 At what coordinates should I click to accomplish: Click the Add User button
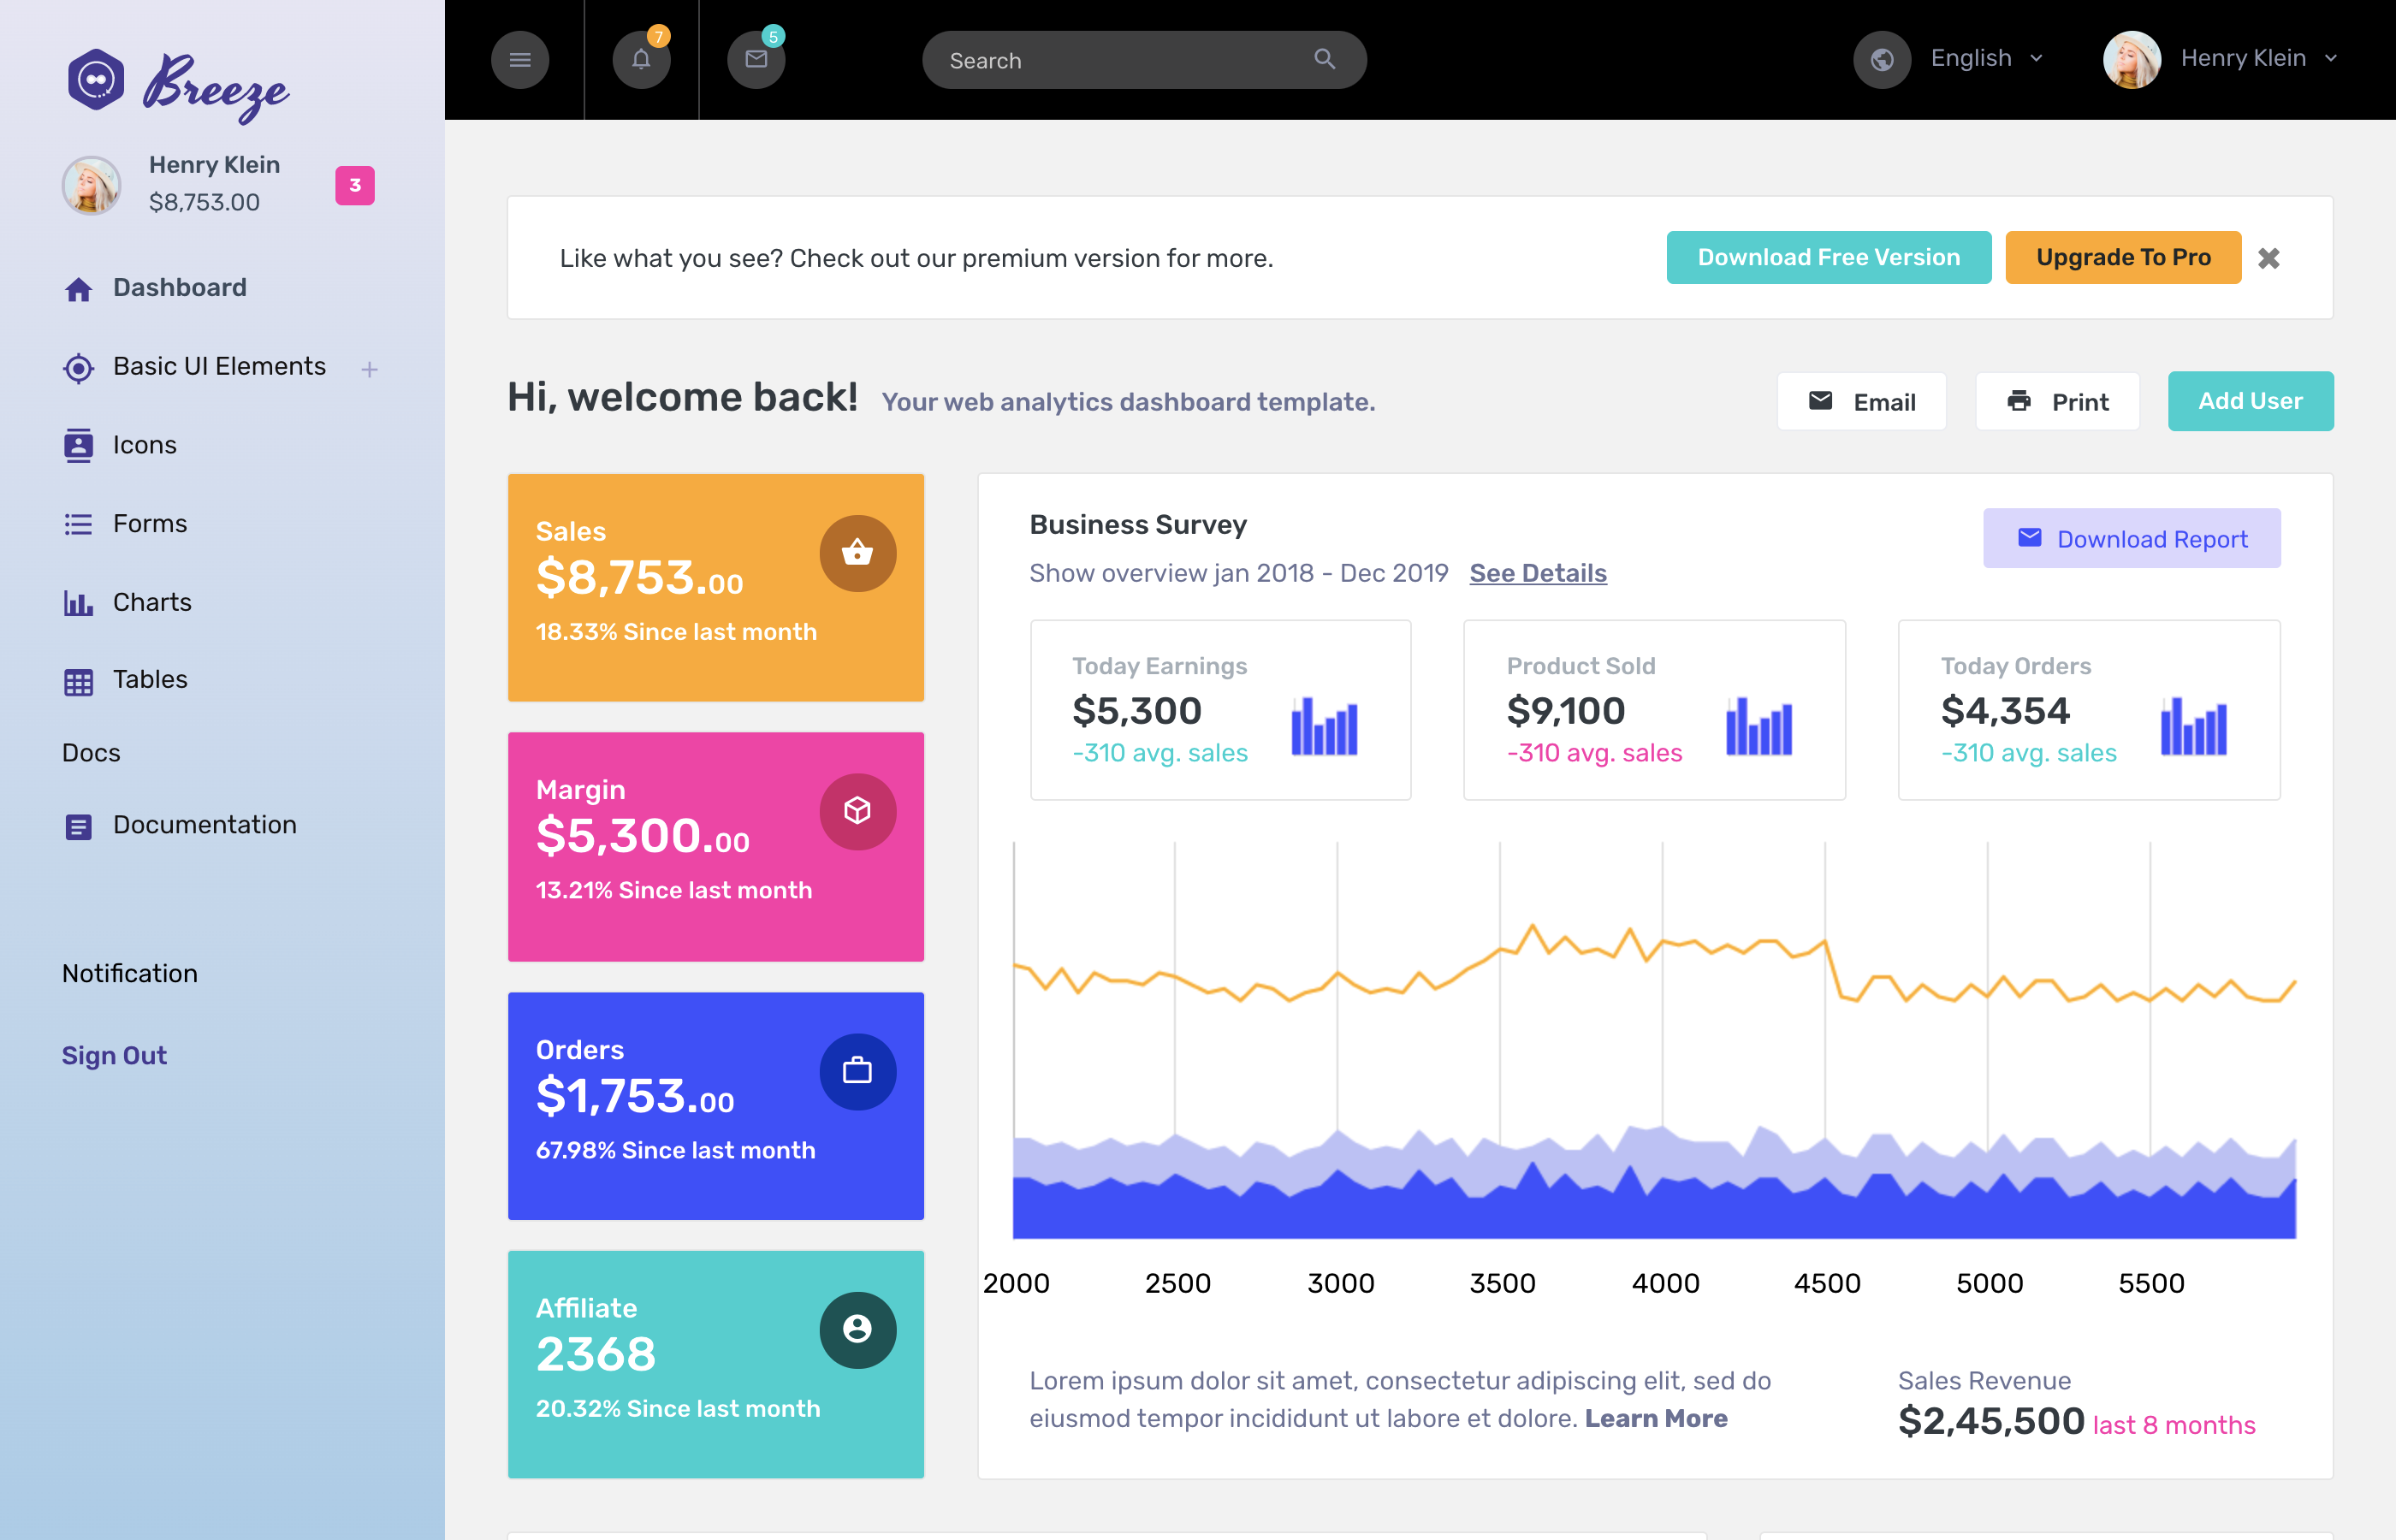click(2248, 400)
